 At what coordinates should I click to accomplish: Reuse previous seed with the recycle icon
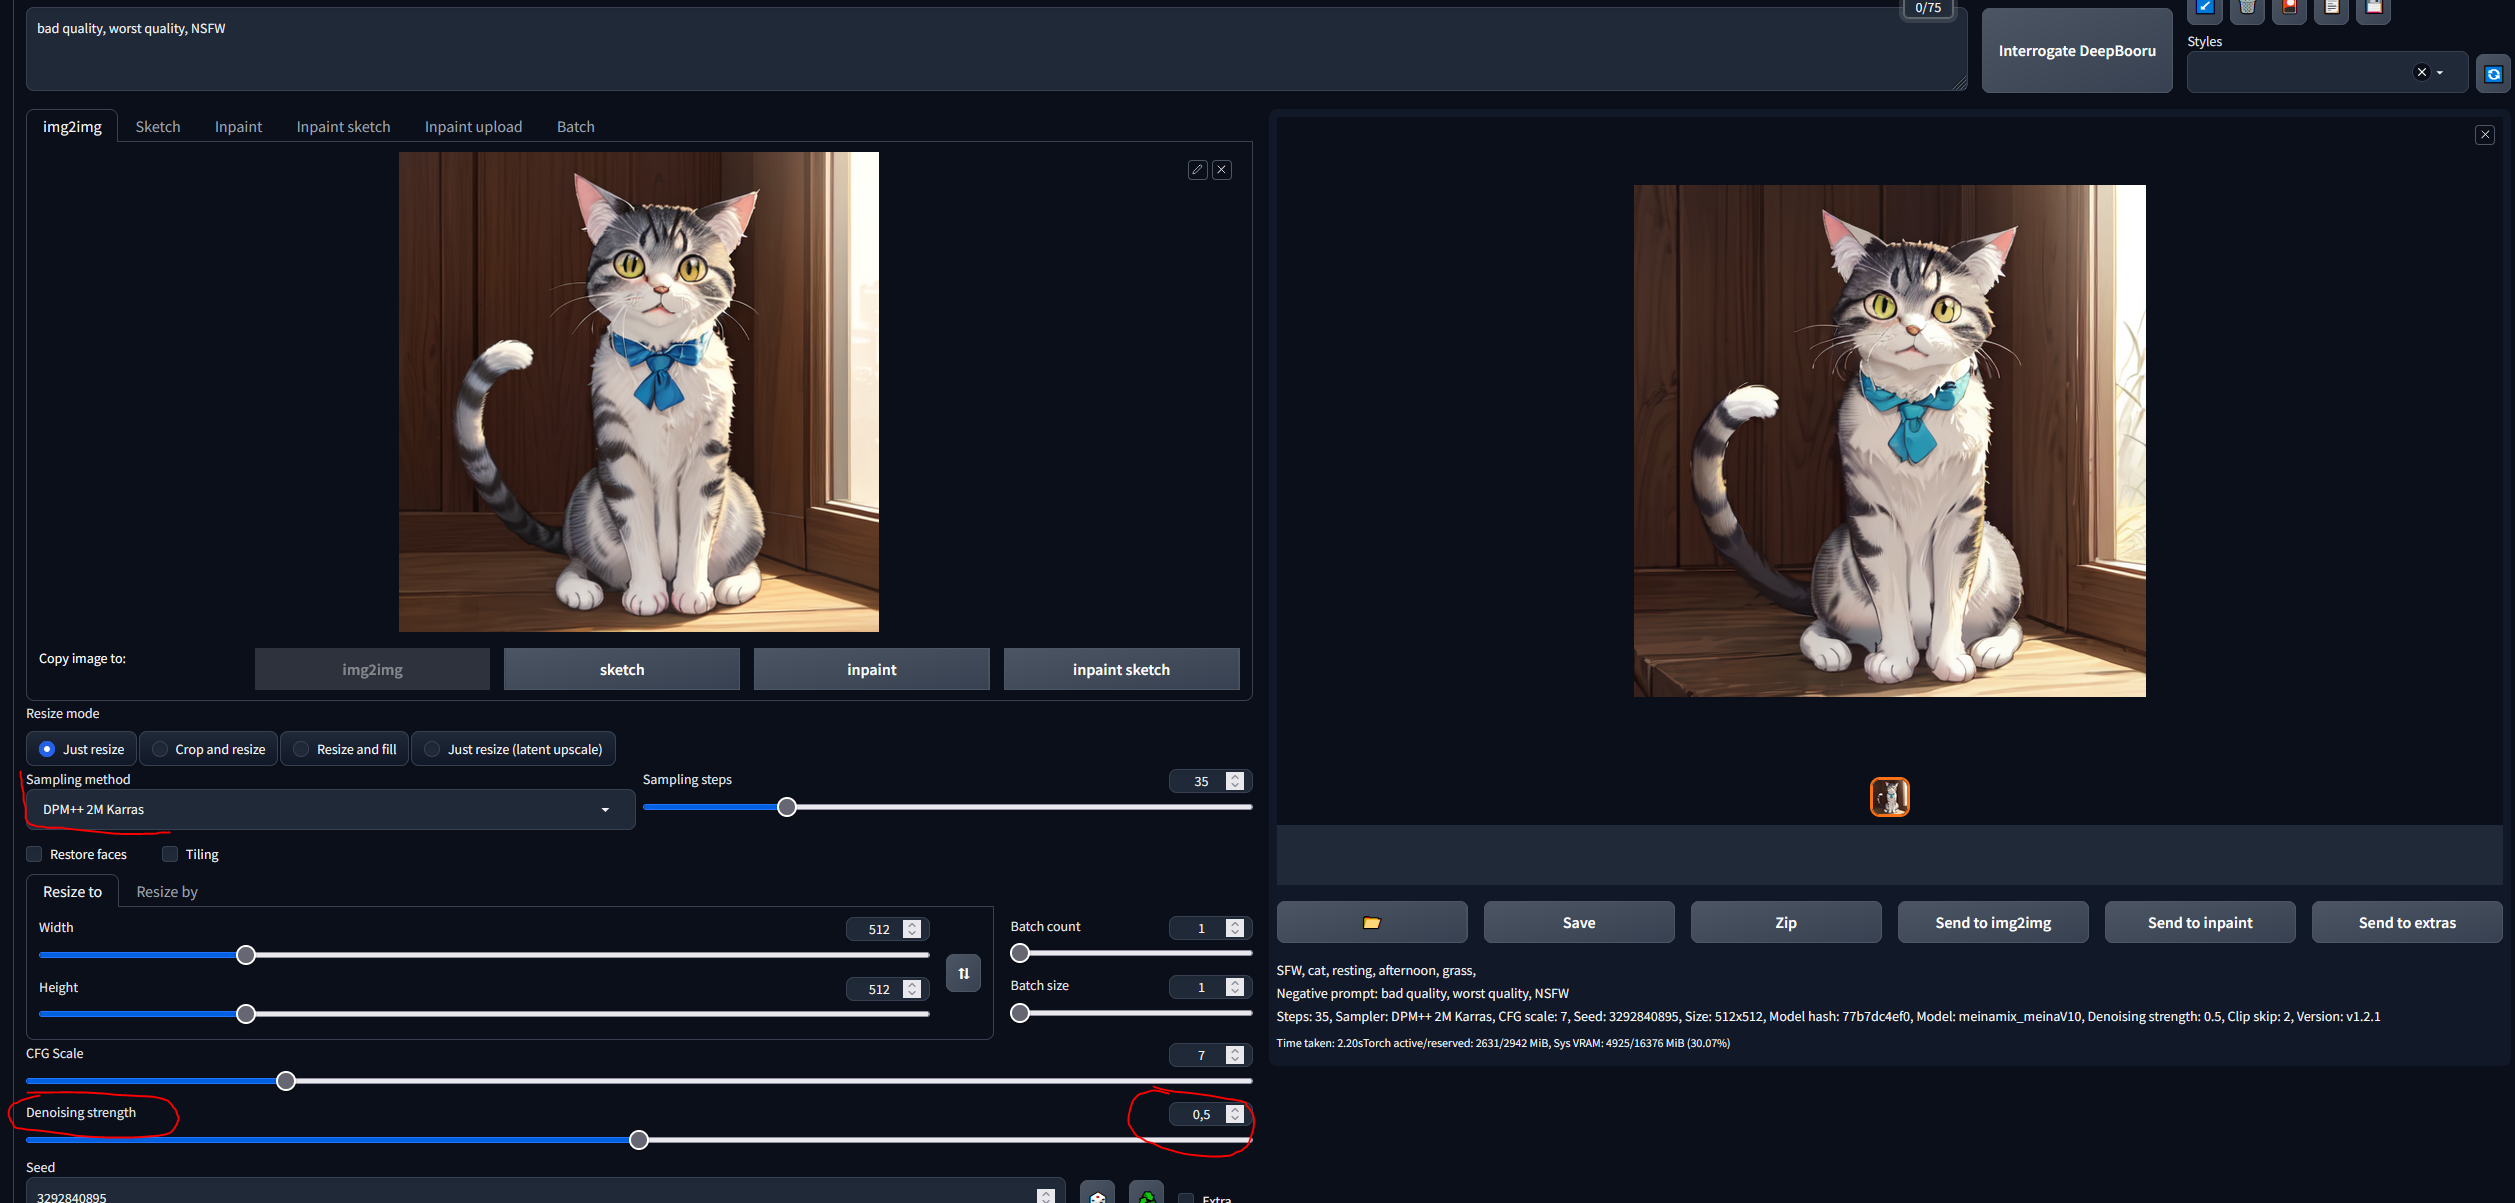point(1146,1197)
